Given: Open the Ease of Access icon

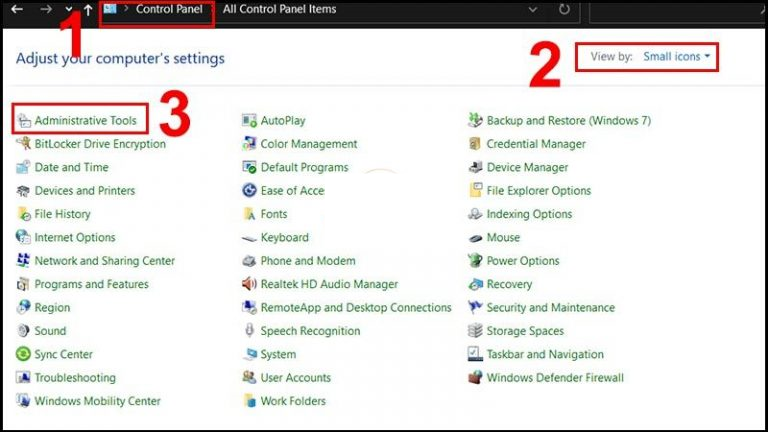Looking at the screenshot, I should (249, 190).
